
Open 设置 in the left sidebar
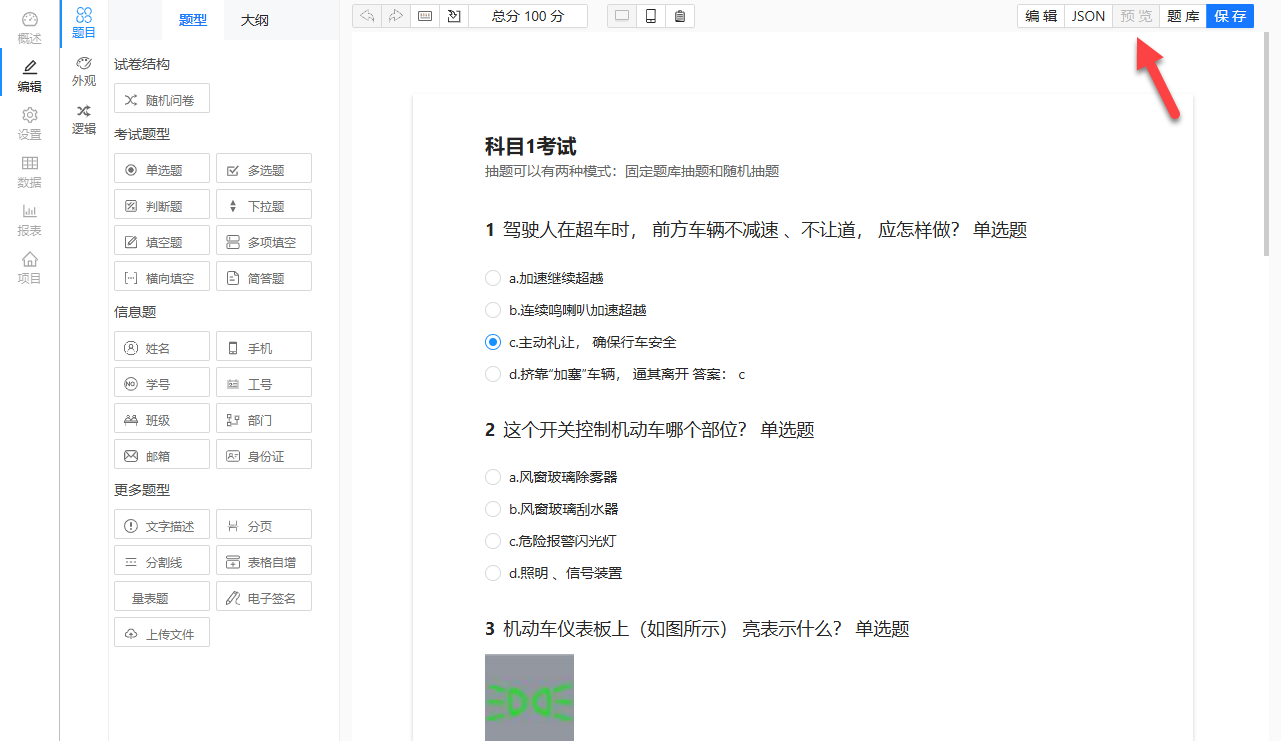tap(30, 124)
